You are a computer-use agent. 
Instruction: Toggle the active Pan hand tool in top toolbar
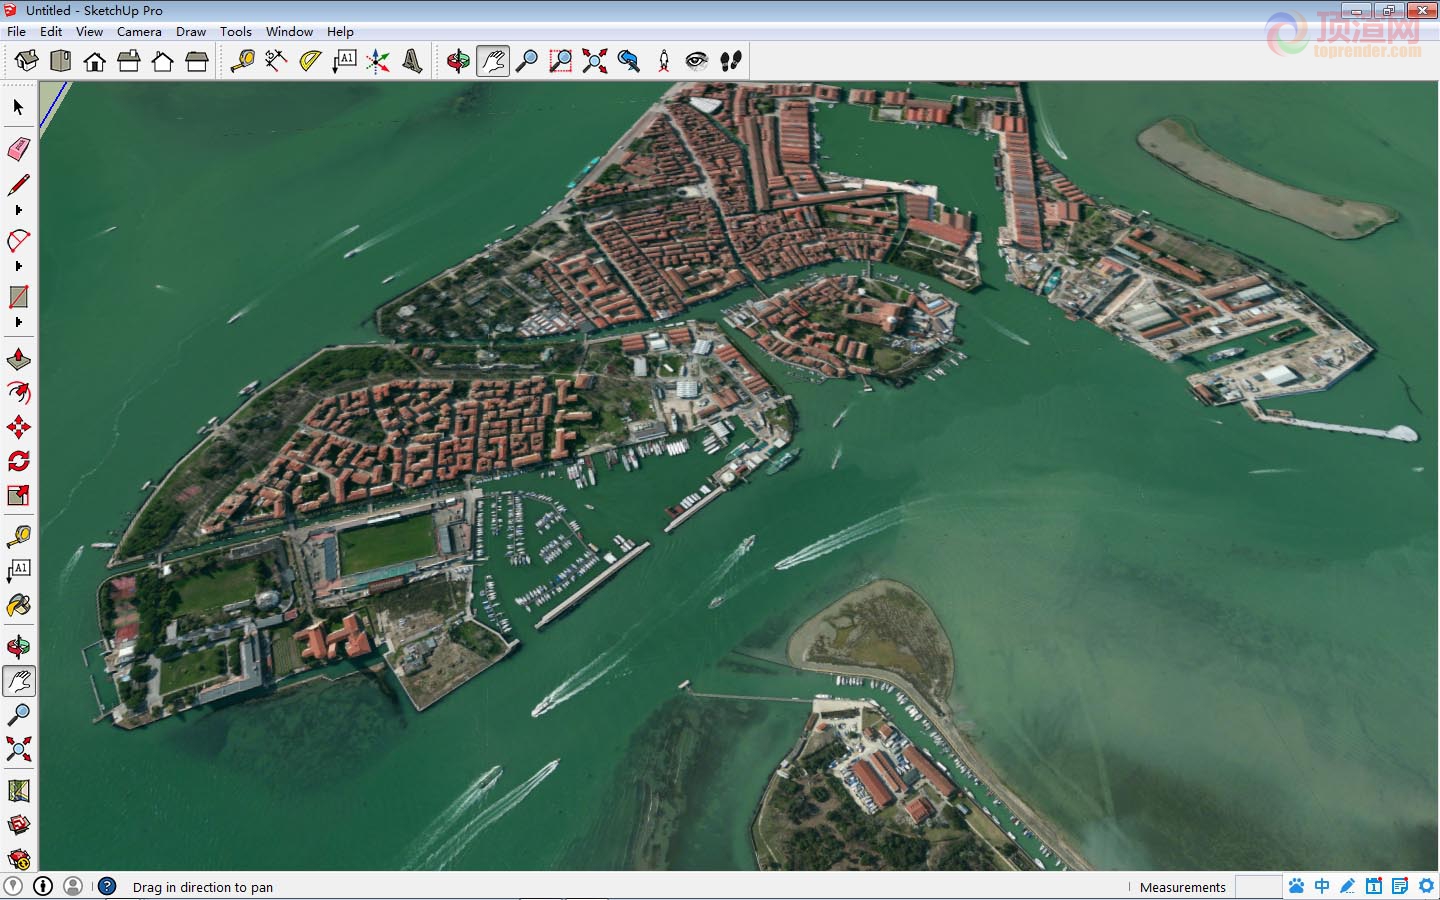pos(493,61)
